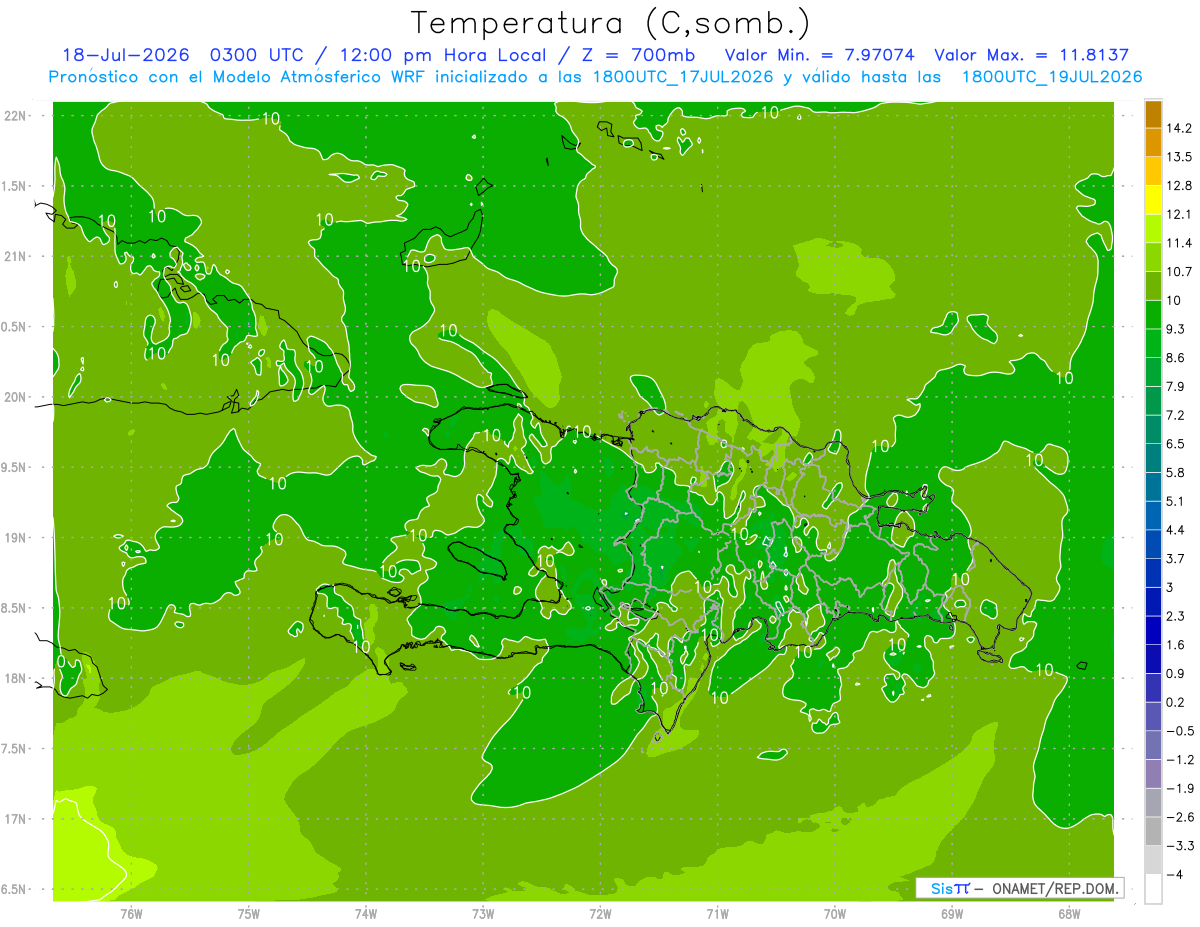Click the latitude label "21N"
The image size is (1200, 927).
[x=14, y=257]
